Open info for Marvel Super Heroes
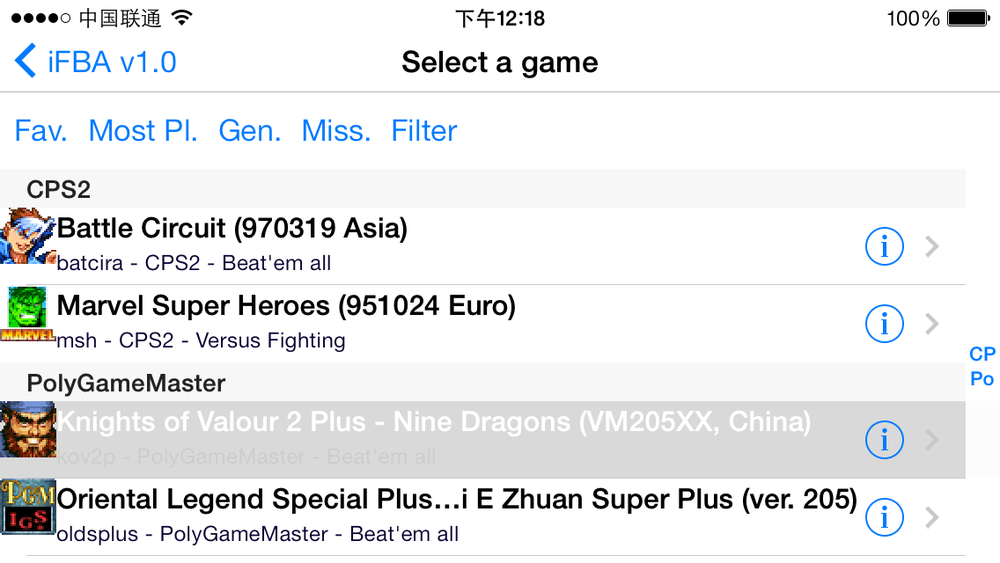 [884, 323]
